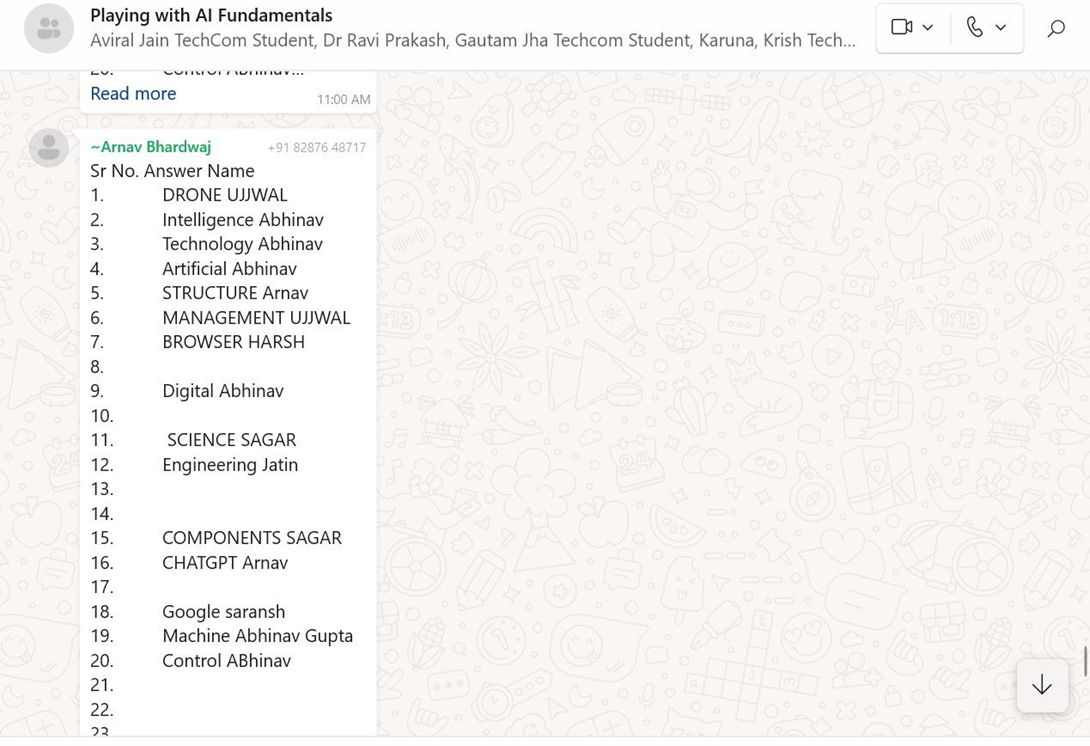Click the empty entry number 21.
Viewport: 1090px width, 746px height.
101,686
